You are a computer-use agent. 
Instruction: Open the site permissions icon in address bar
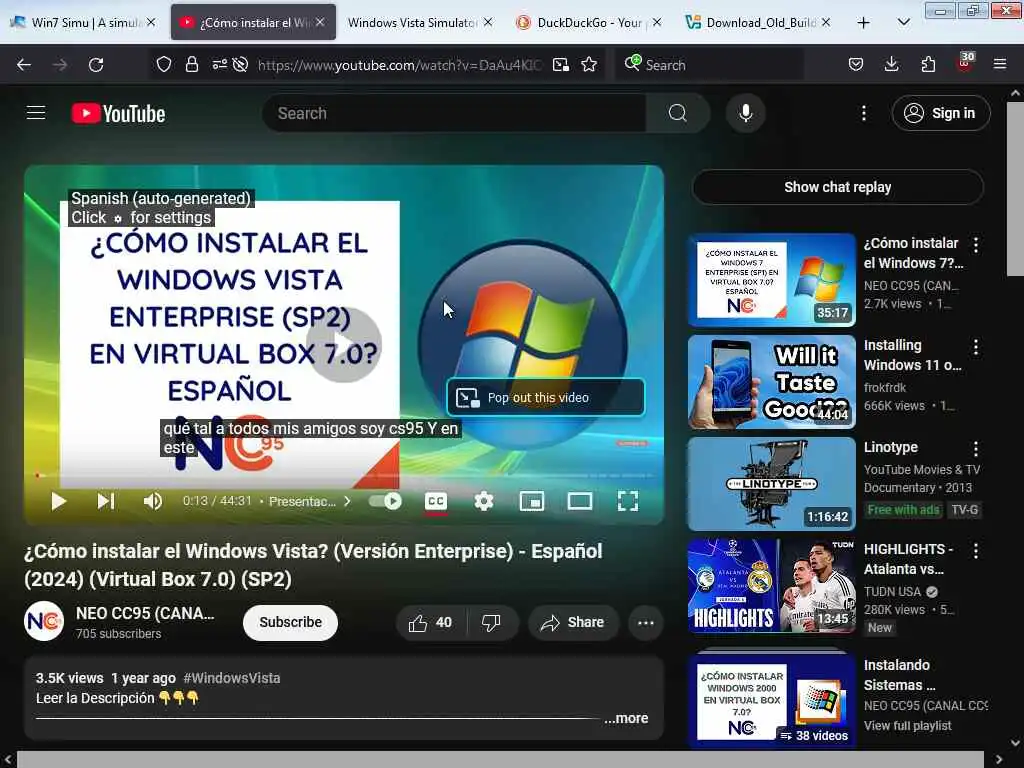[219, 64]
